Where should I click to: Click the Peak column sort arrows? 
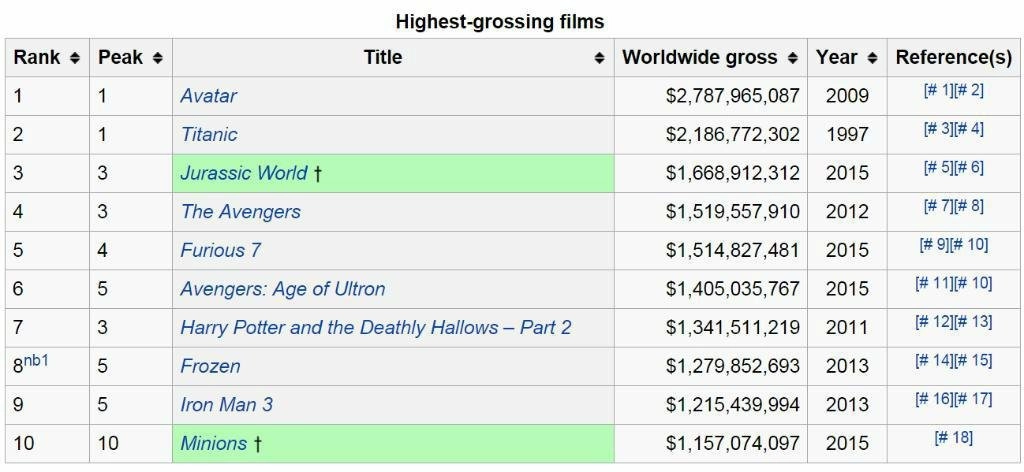click(x=157, y=58)
